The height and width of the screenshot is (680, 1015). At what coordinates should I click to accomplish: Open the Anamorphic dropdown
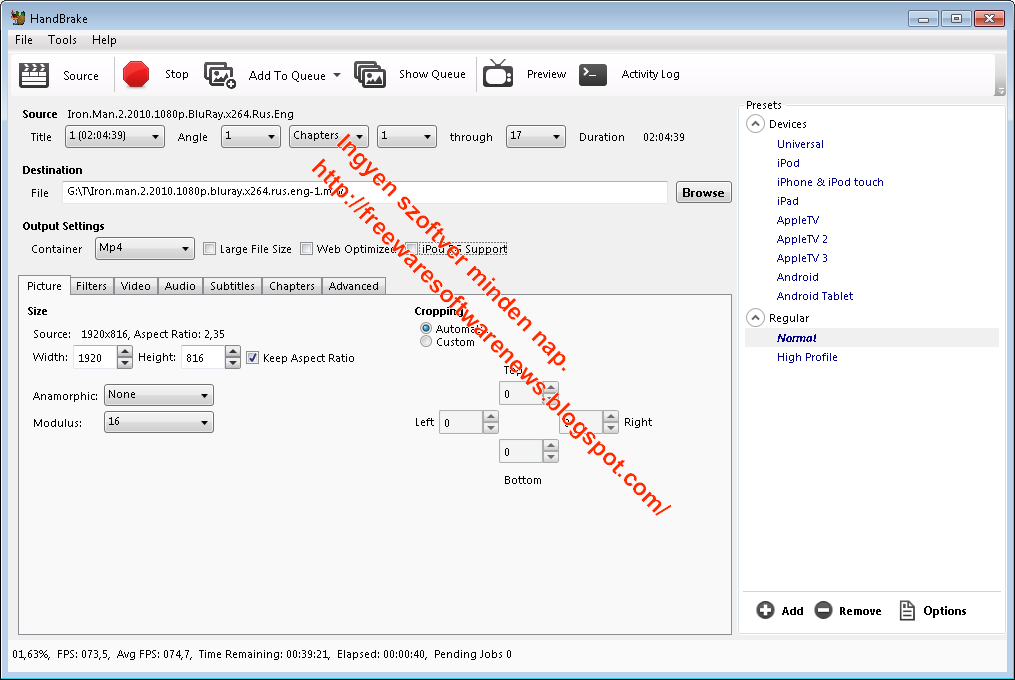(x=159, y=395)
